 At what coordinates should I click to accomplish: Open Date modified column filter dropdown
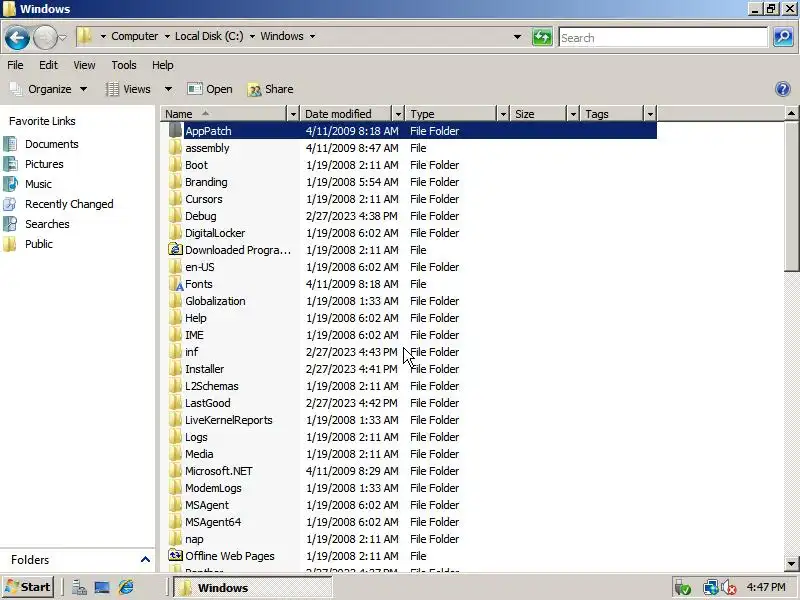coord(398,114)
